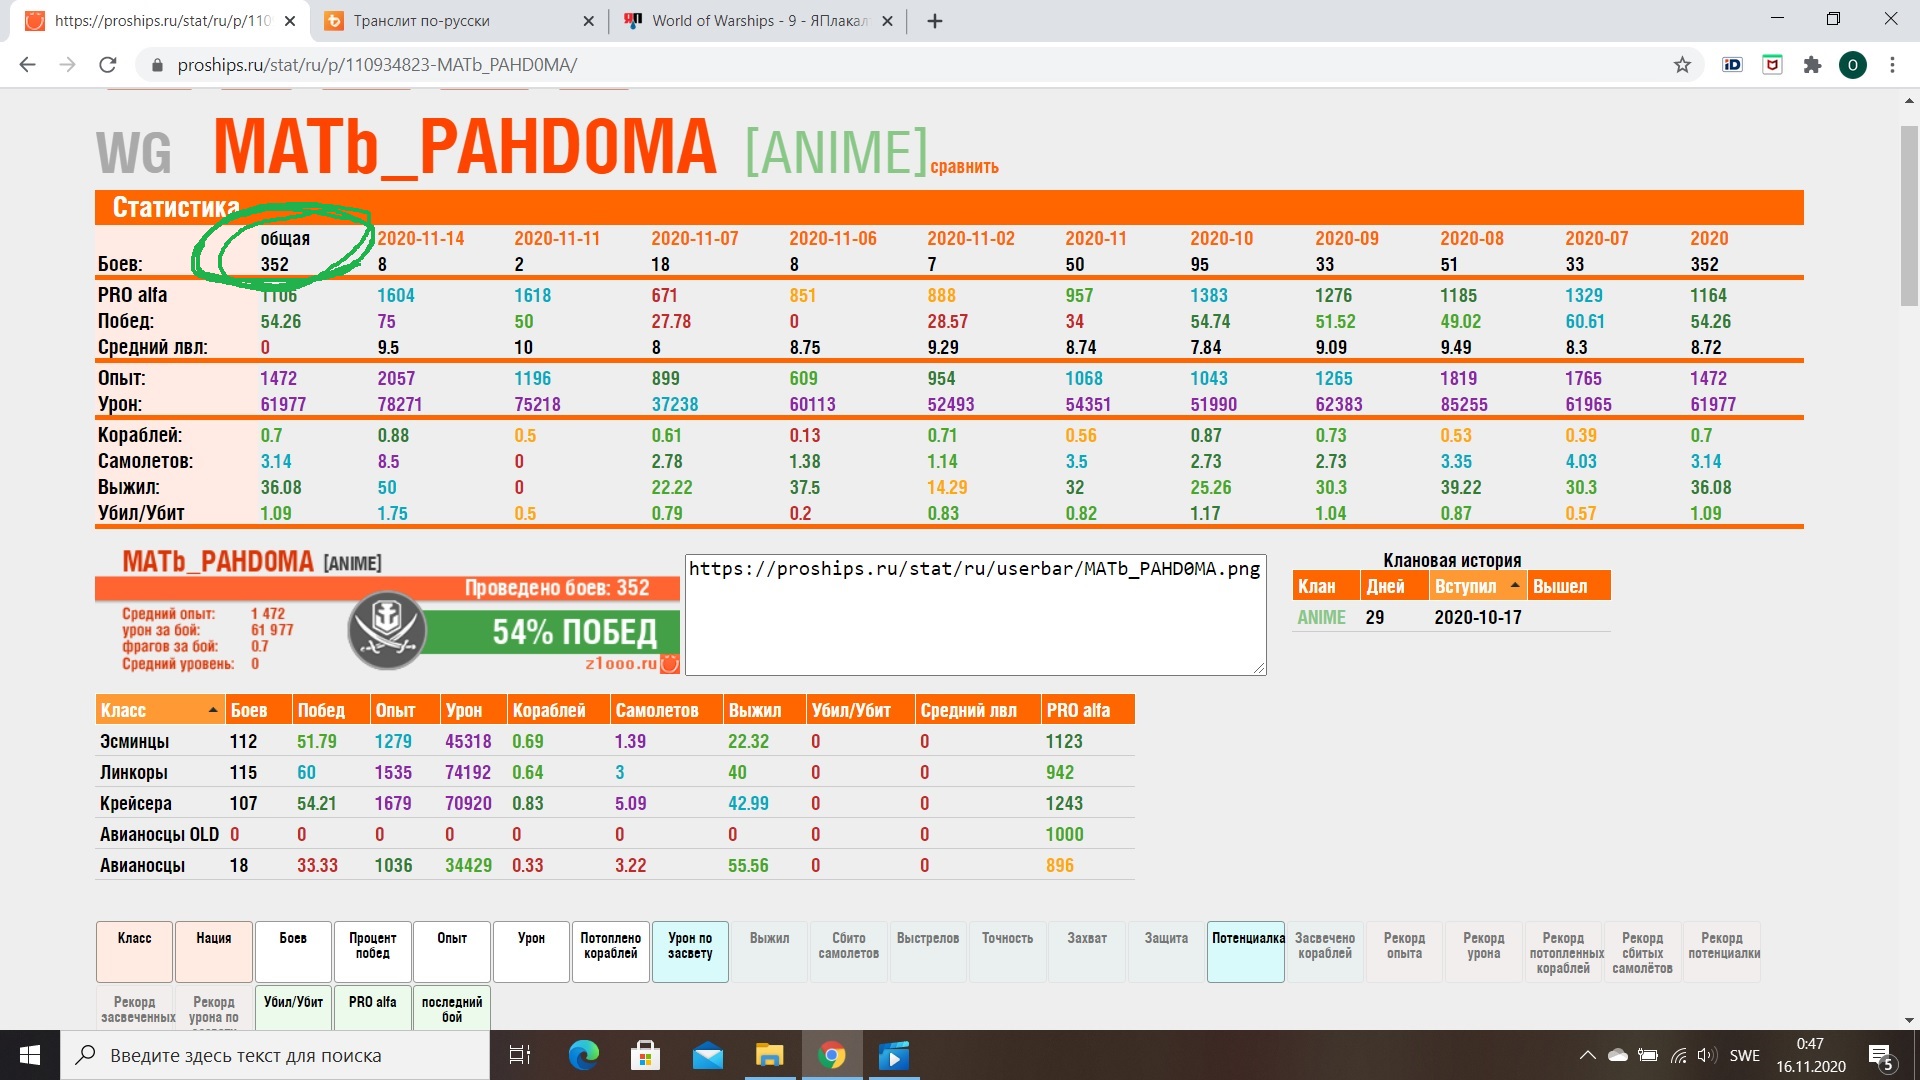Close the World of Warships tab
1920x1080 pixels.
tap(887, 21)
